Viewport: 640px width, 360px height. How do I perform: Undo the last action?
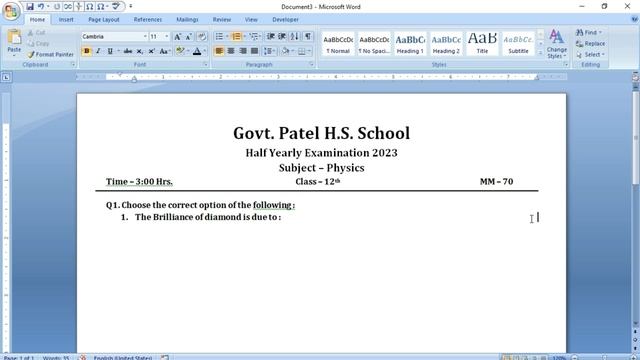tap(41, 7)
